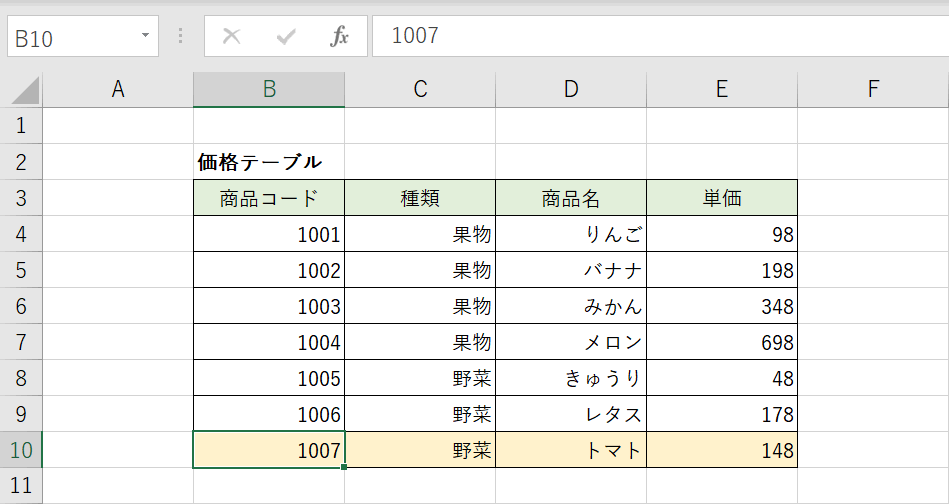
Task: Click the 商品名 header cell
Action: (571, 198)
